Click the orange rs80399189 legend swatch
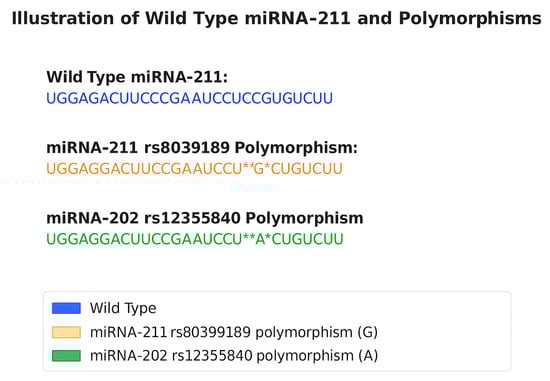Image resolution: width=550 pixels, height=381 pixels. pos(66,332)
